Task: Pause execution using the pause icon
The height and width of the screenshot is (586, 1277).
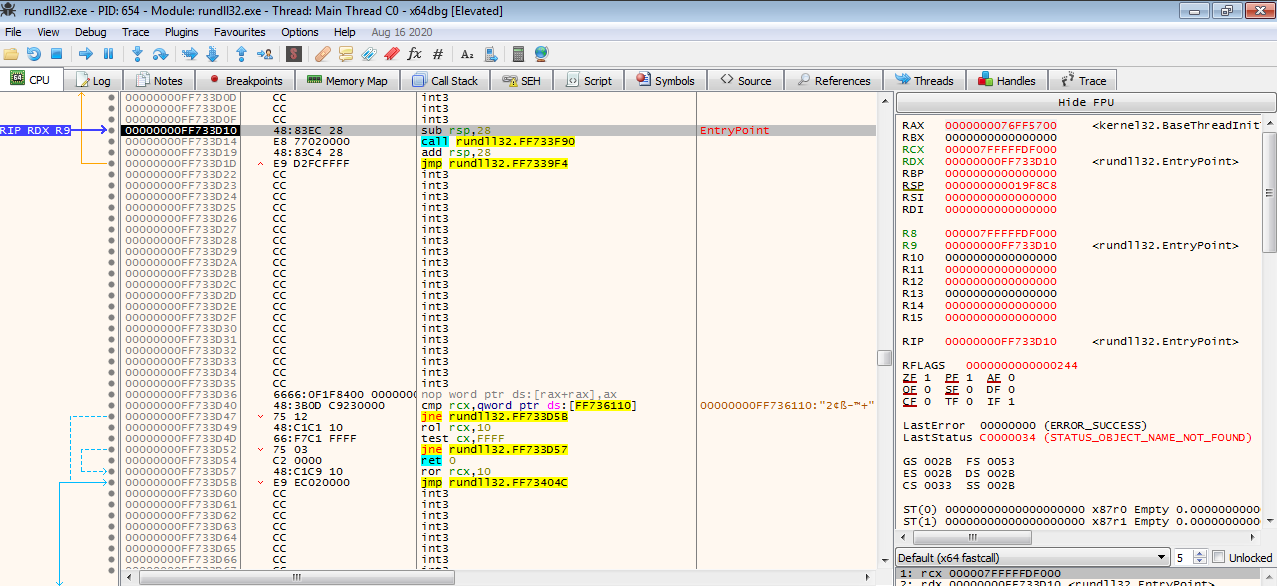Action: point(108,54)
